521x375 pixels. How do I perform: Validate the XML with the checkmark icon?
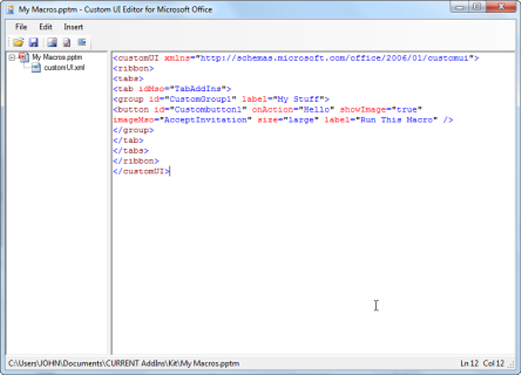coord(67,42)
